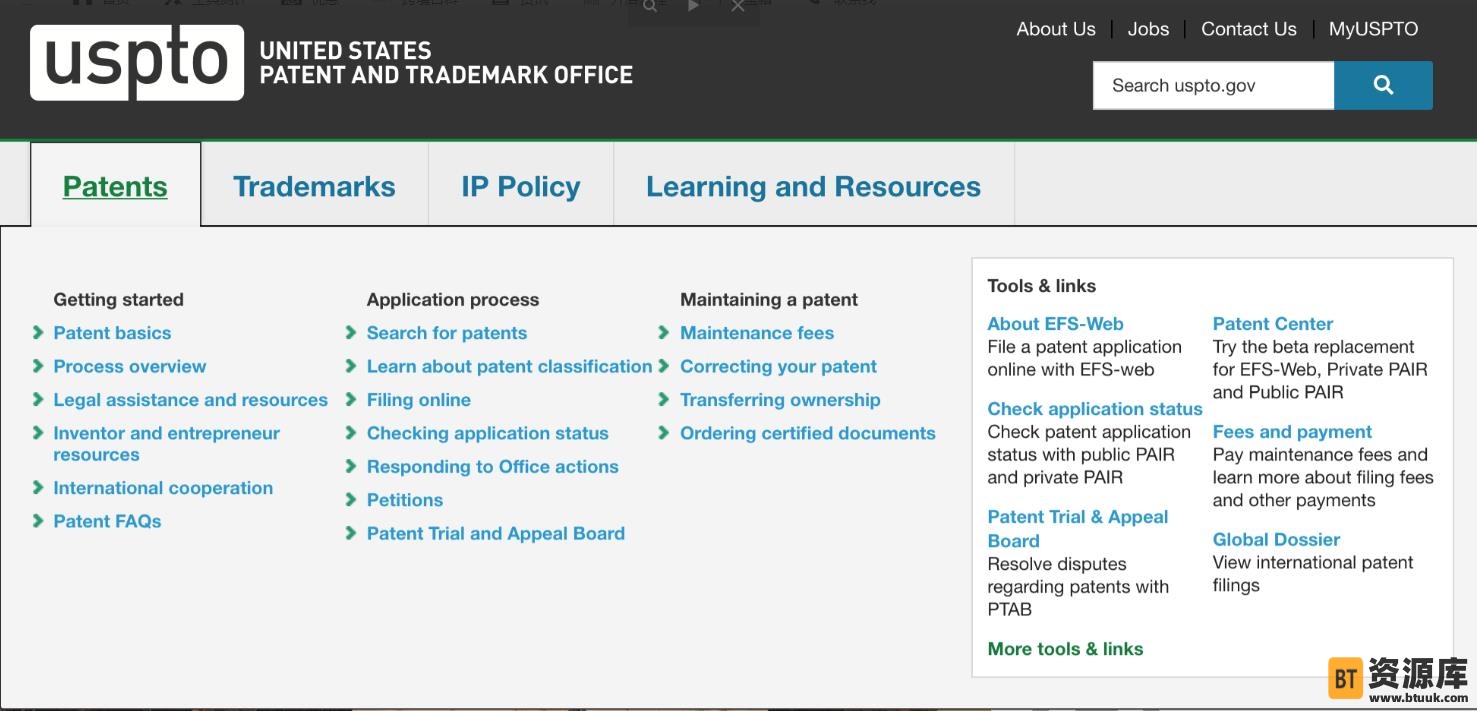Click the USPTO logo
Screen dimensions: 1477x711
pyautogui.click(x=137, y=63)
